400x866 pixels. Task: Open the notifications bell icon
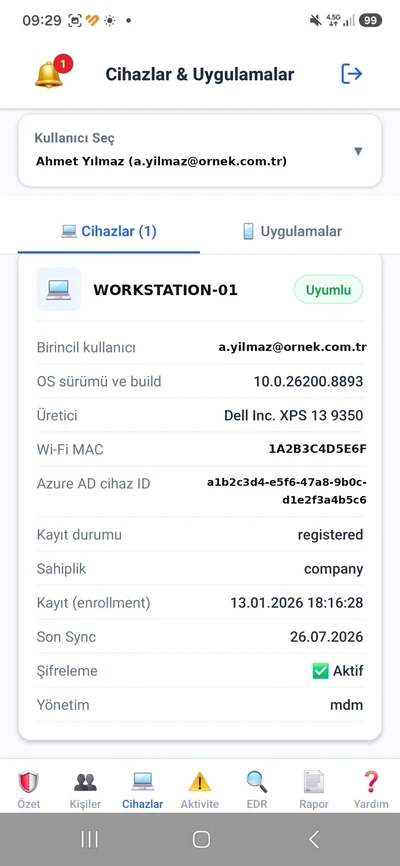click(49, 74)
